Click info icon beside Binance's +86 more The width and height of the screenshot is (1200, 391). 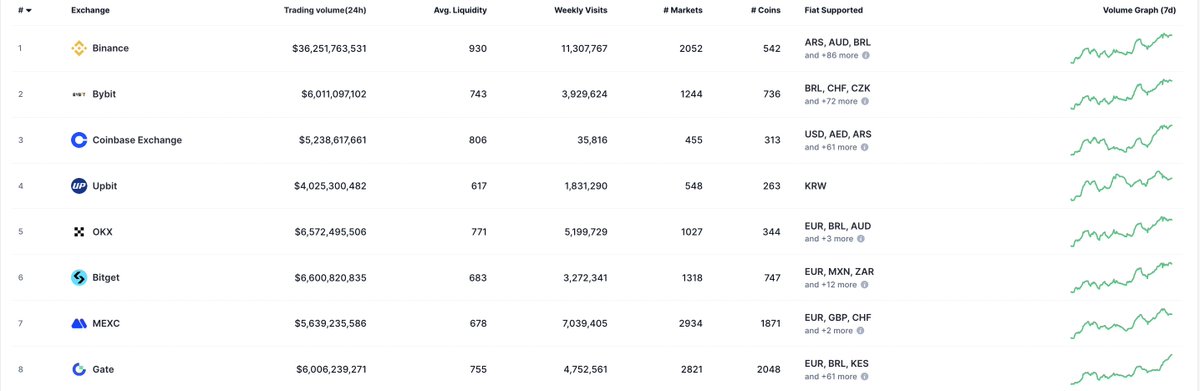point(865,56)
